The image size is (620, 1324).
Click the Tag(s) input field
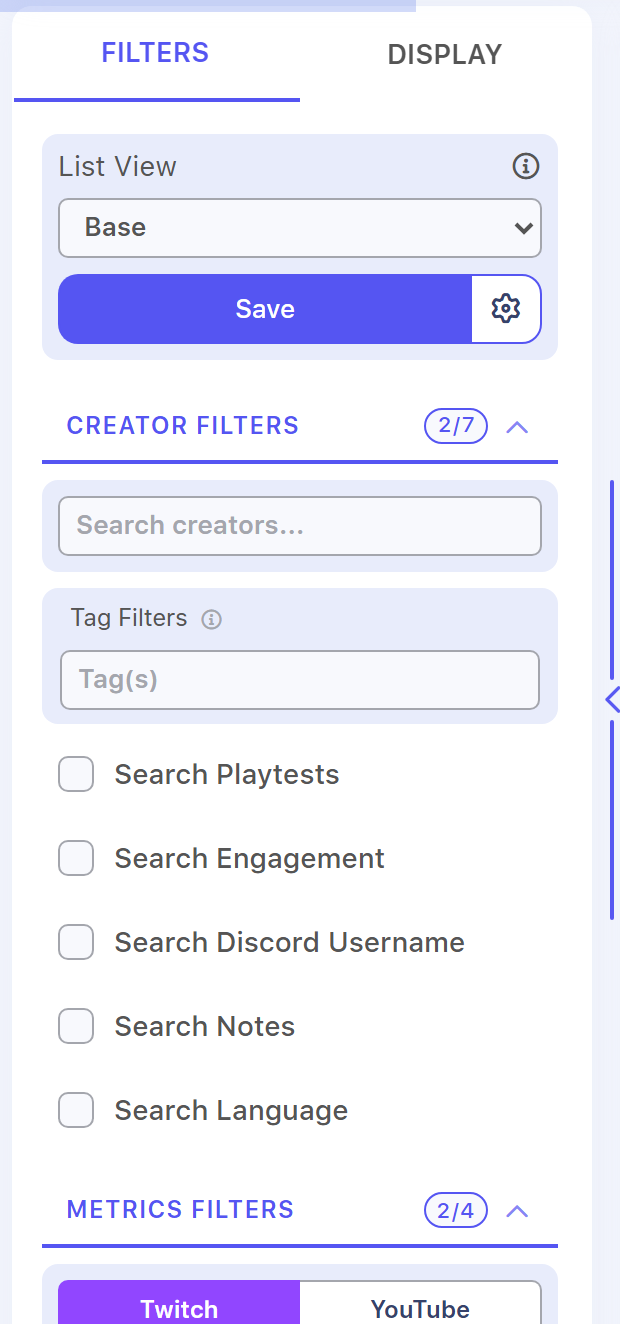(x=300, y=680)
